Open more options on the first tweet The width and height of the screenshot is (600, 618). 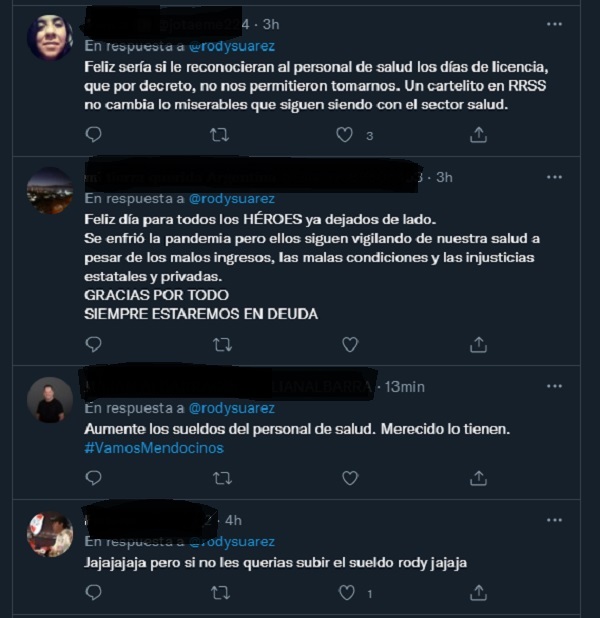point(554,24)
